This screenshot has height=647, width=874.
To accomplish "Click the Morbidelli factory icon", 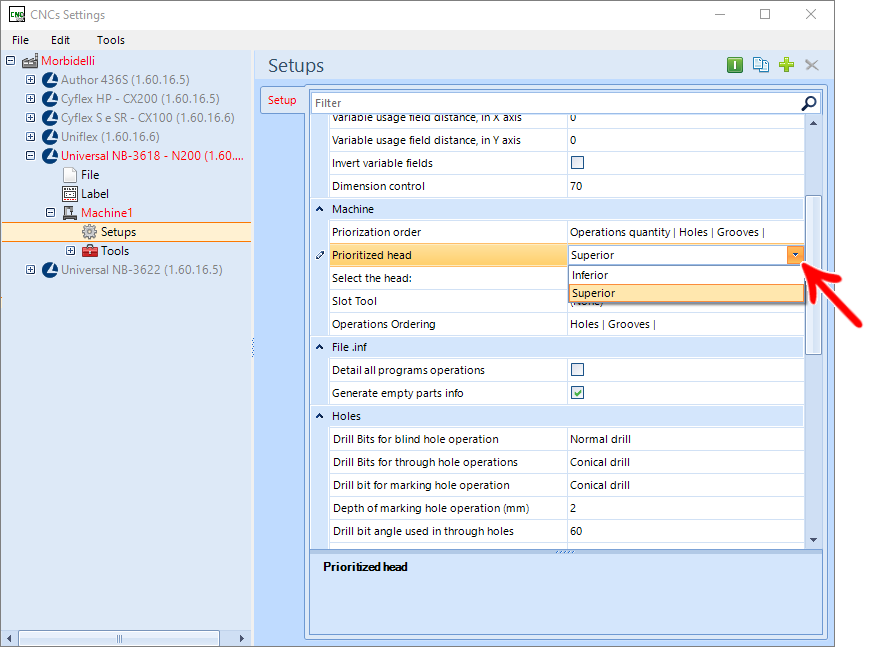I will (30, 61).
